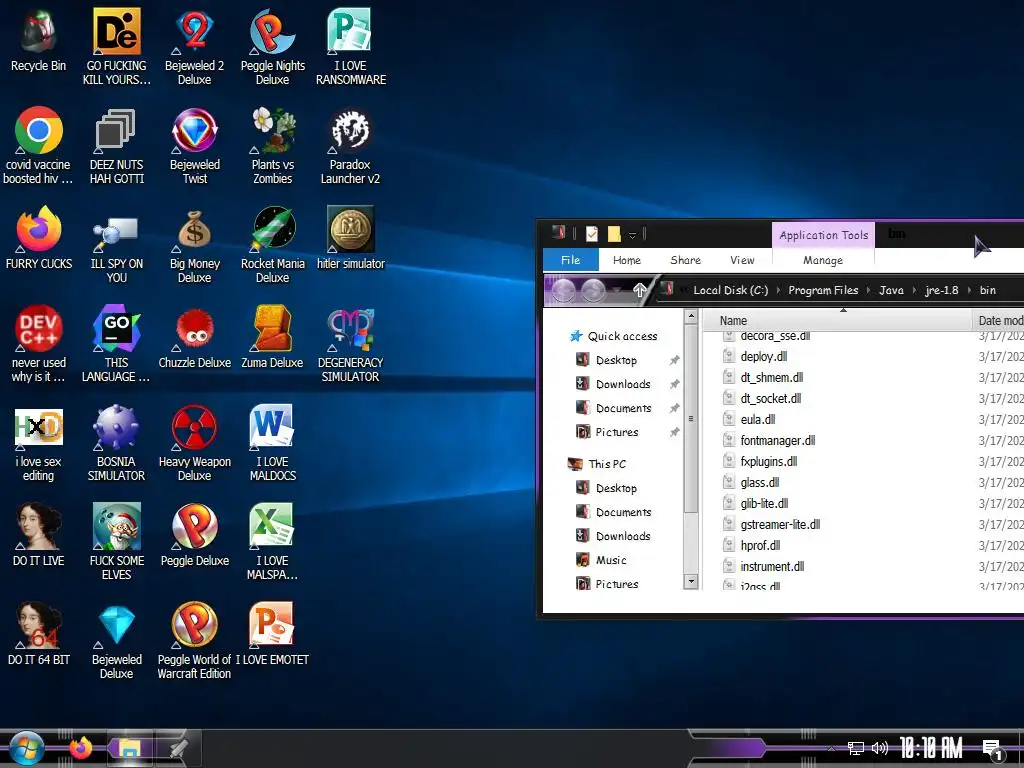Expand chevron after Java breadcrumb
1024x768 pixels.
[x=914, y=290]
